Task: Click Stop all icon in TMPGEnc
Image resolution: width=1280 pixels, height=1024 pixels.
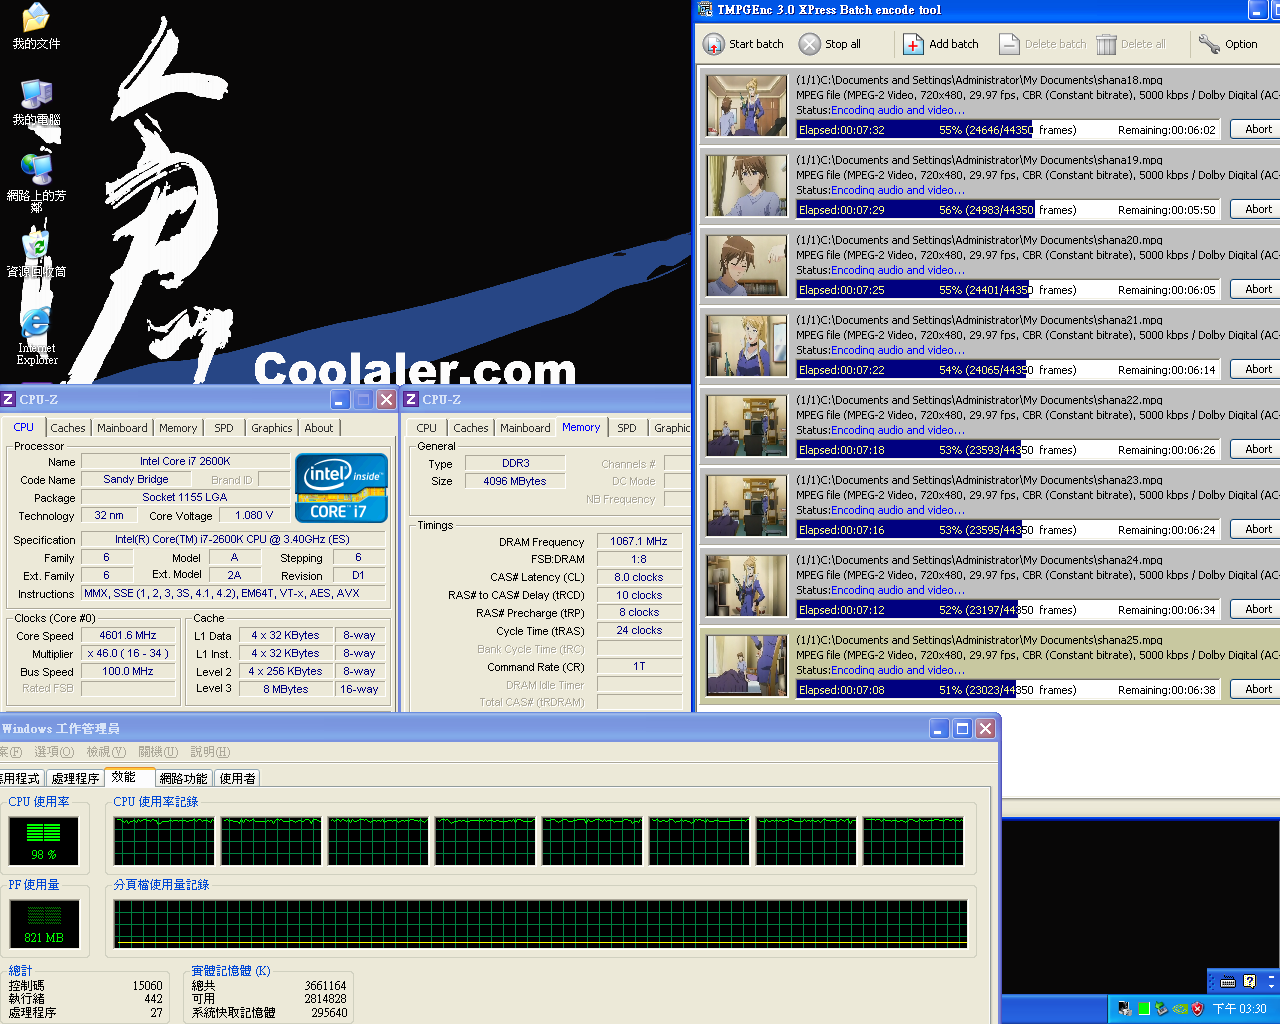Action: coord(809,44)
